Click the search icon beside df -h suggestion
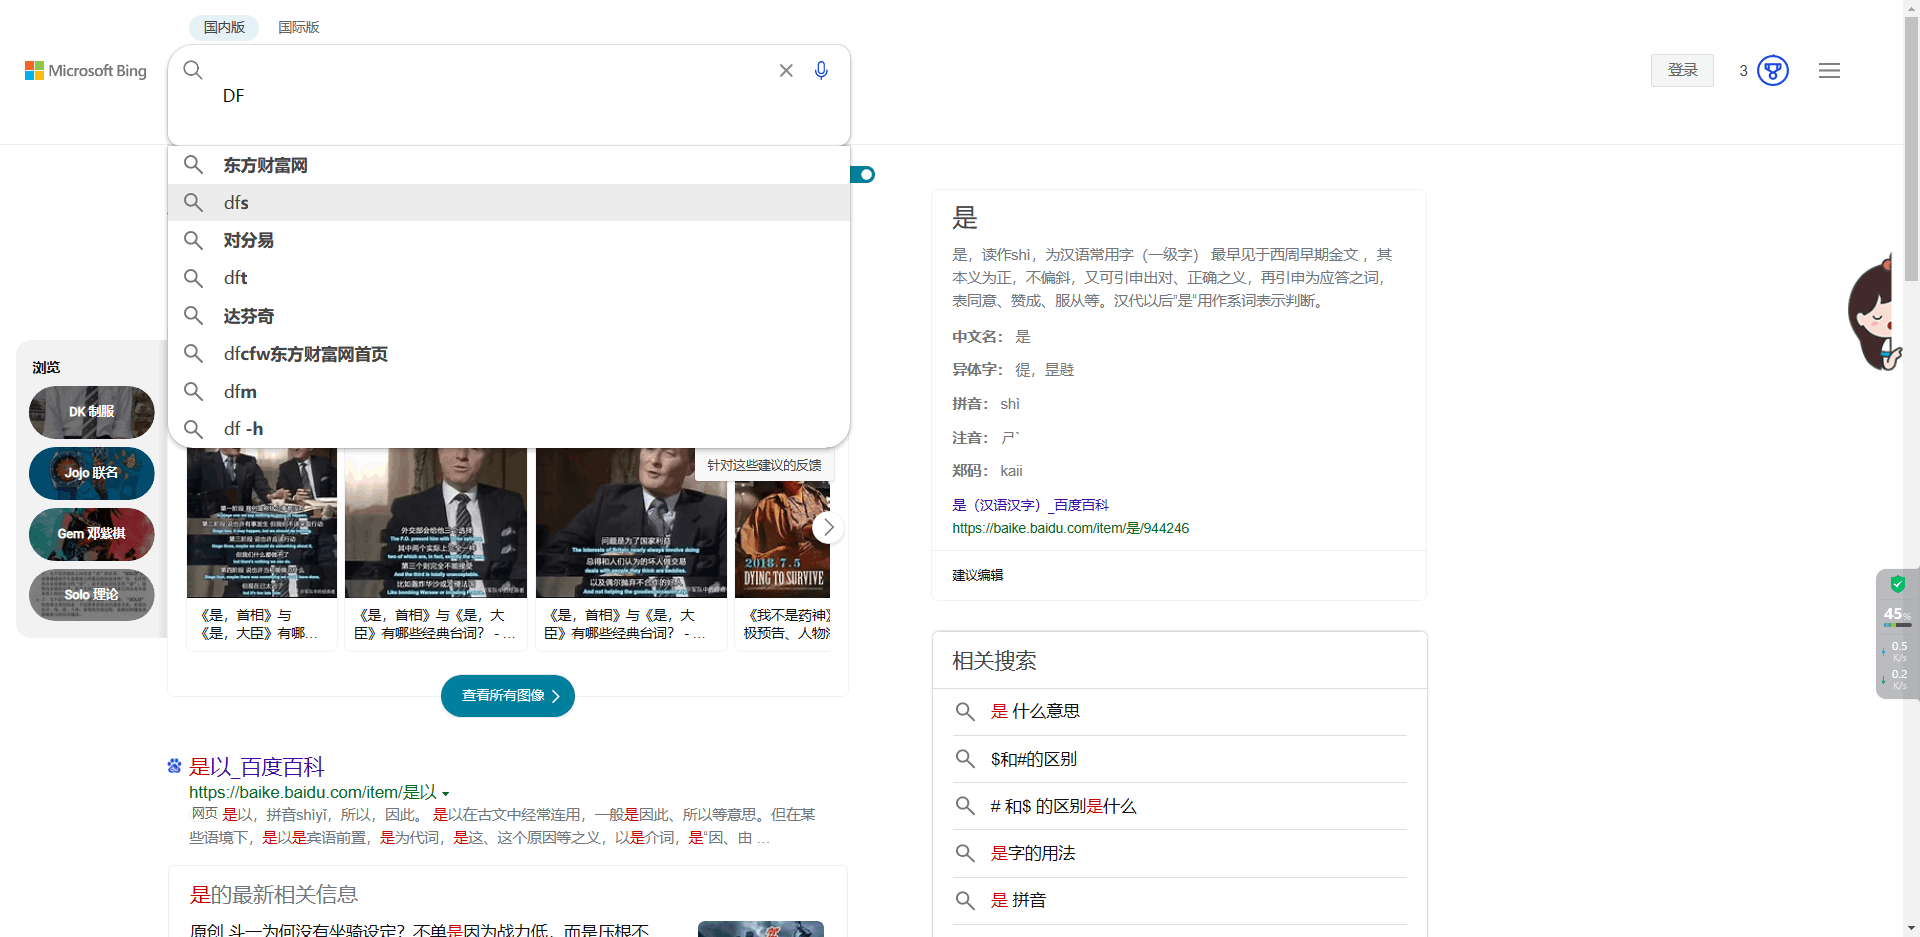This screenshot has width=1920, height=937. pos(193,429)
